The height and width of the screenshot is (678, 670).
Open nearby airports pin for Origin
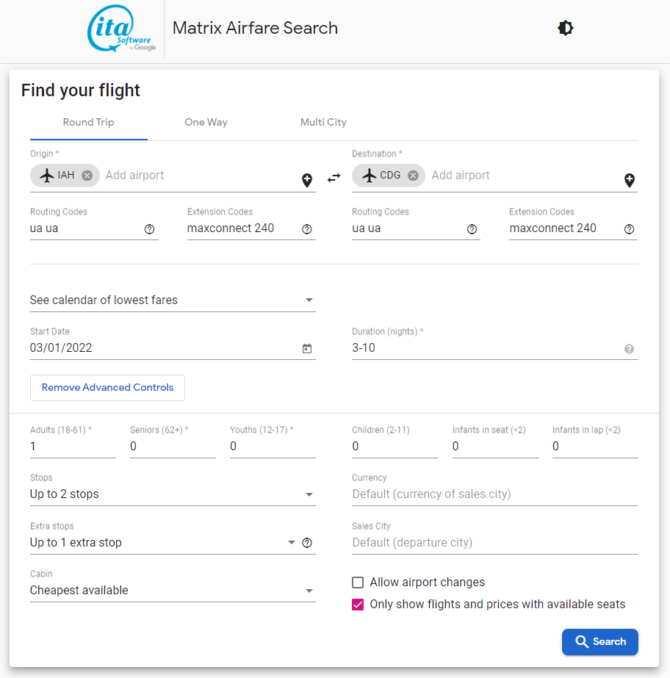[x=307, y=180]
